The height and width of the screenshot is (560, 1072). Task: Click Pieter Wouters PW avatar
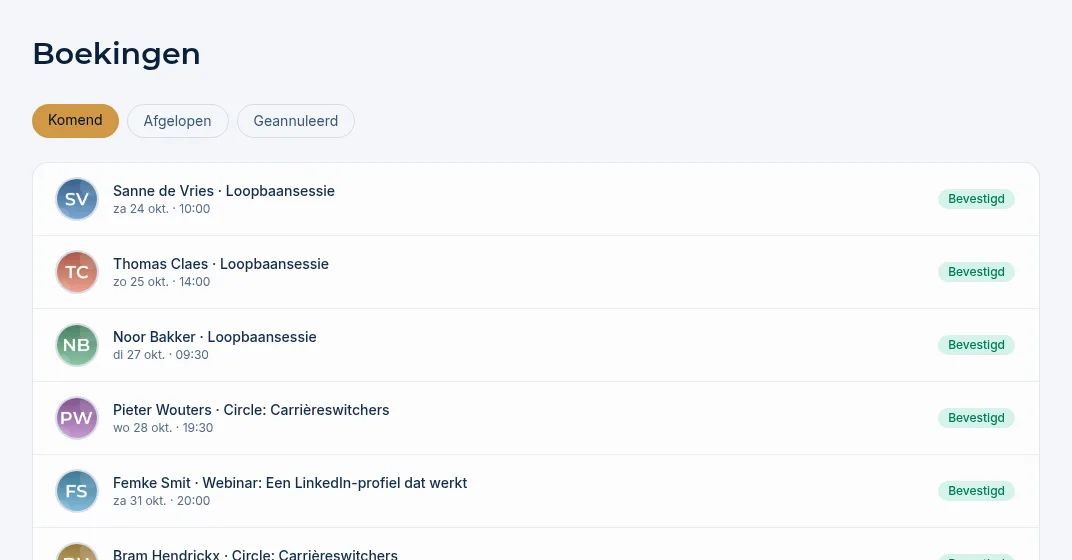(x=77, y=418)
